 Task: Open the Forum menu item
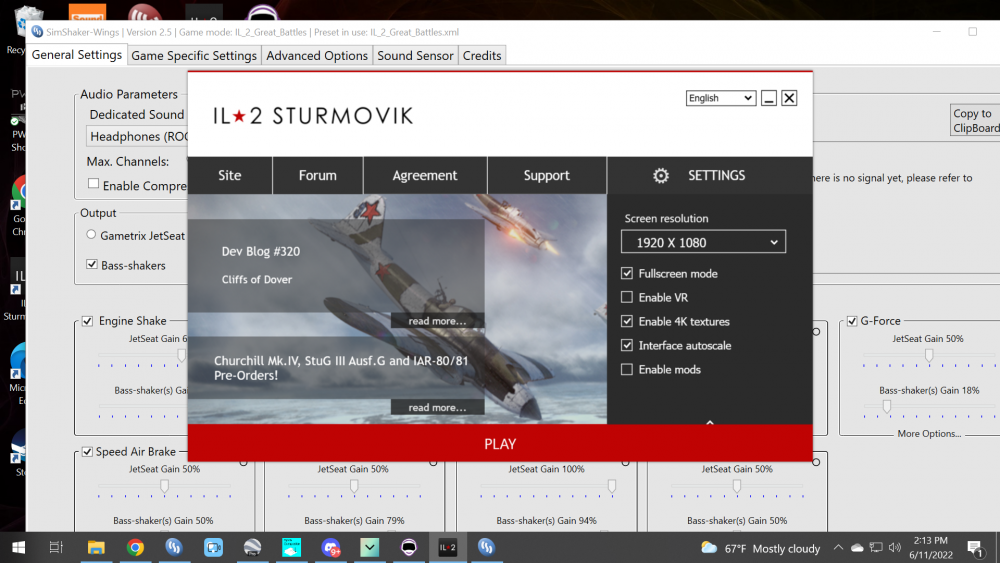pos(317,175)
